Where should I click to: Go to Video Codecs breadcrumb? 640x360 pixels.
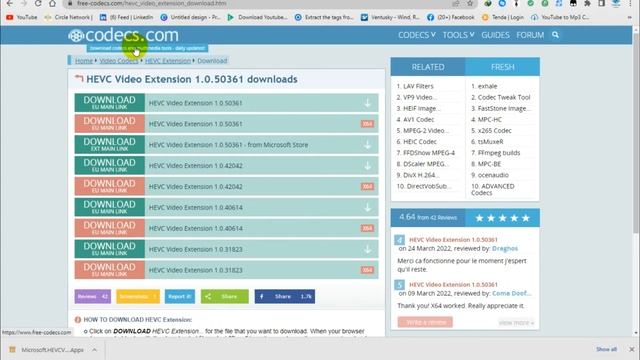118,61
